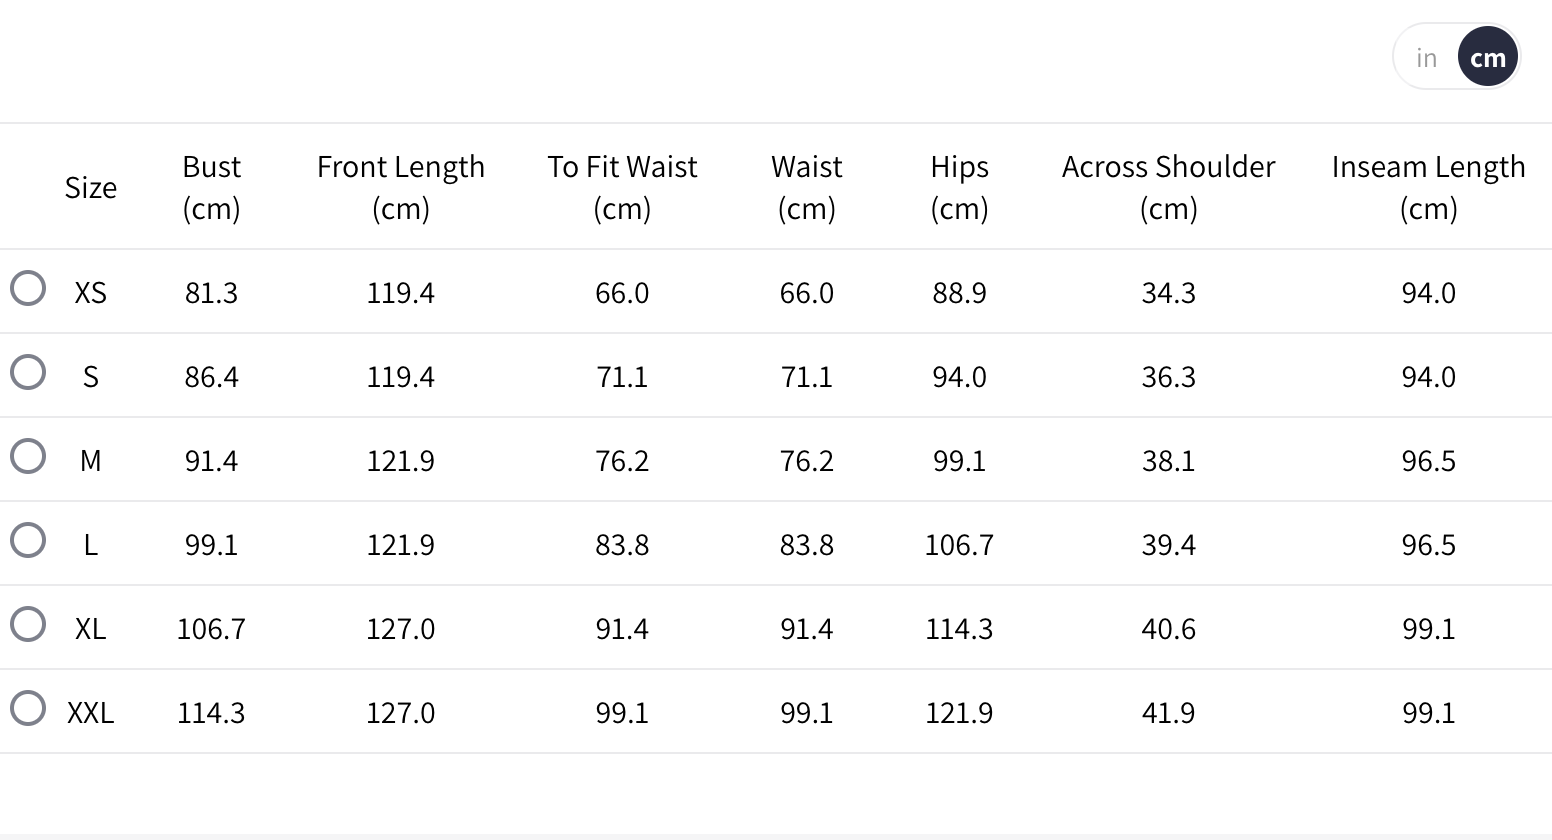Click the Bust (cm) column header

[211, 187]
